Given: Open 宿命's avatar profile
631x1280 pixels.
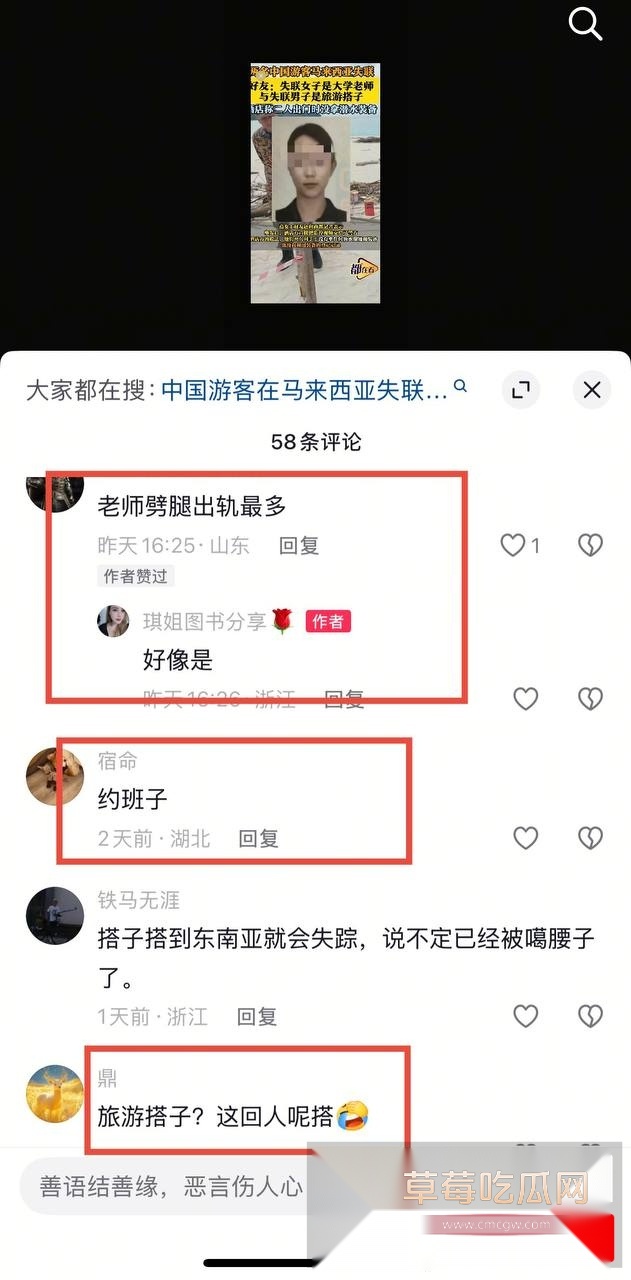Looking at the screenshot, I should [x=54, y=775].
